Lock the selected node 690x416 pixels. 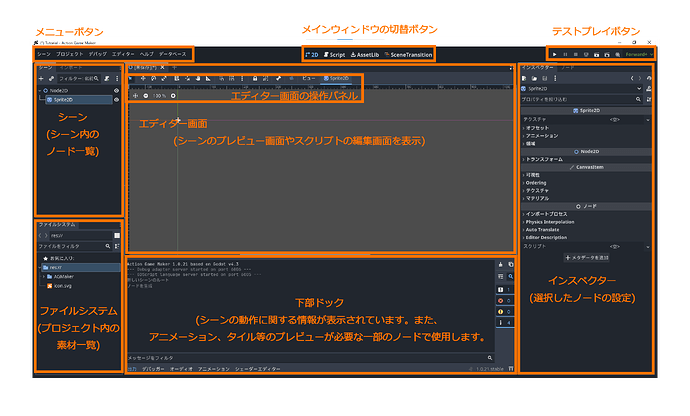(255, 78)
